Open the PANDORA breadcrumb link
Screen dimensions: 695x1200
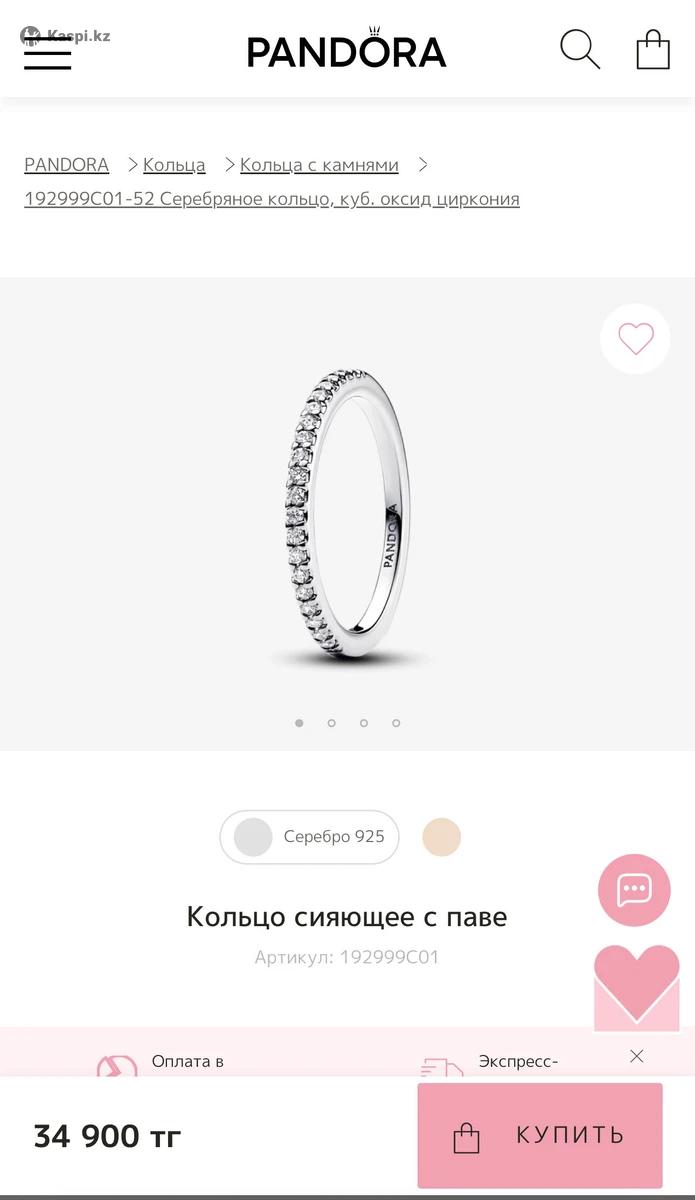tap(66, 165)
